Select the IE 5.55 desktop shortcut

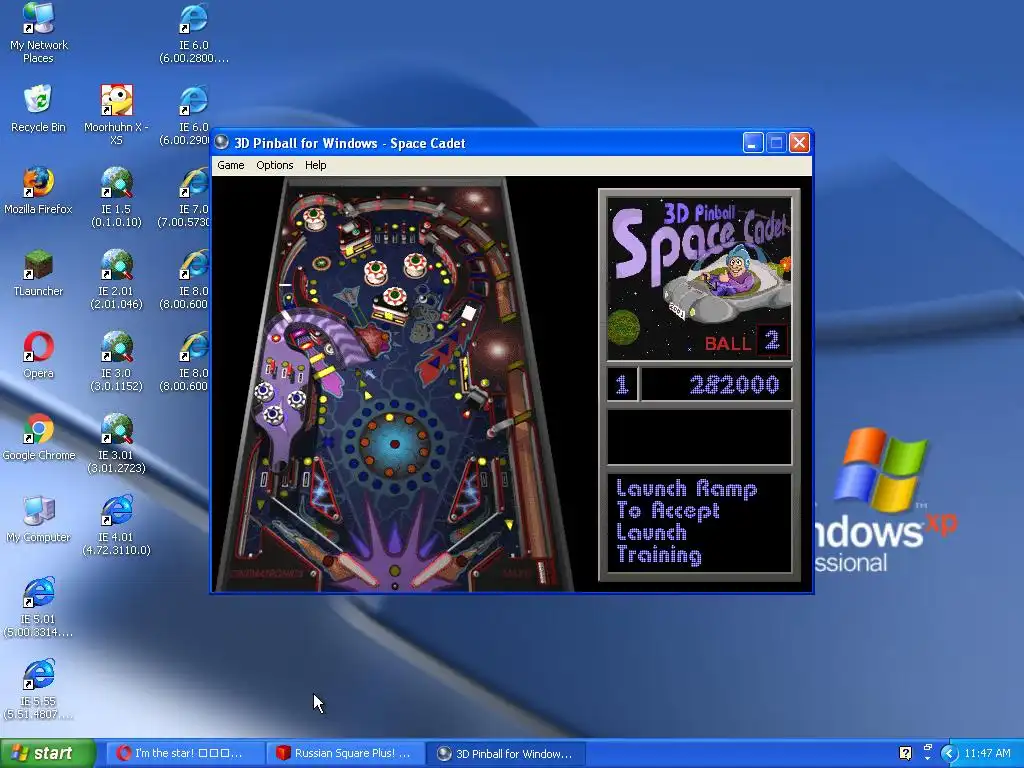click(39, 690)
